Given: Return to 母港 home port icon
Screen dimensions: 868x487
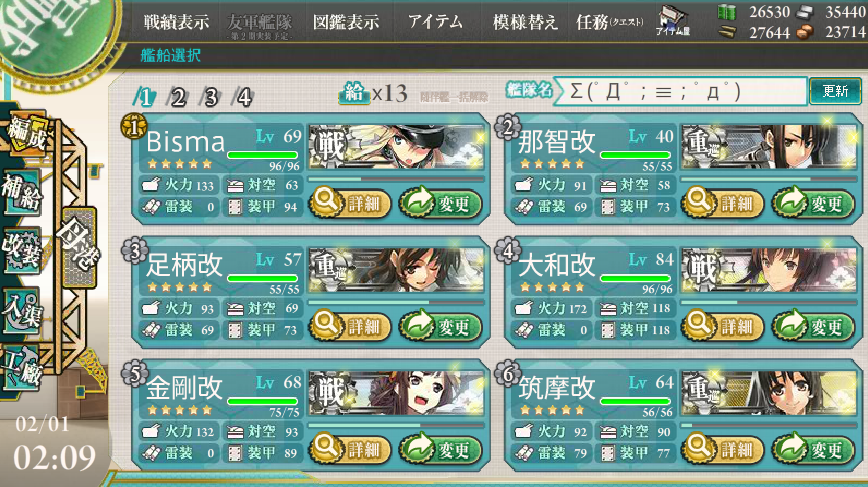Looking at the screenshot, I should [79, 247].
